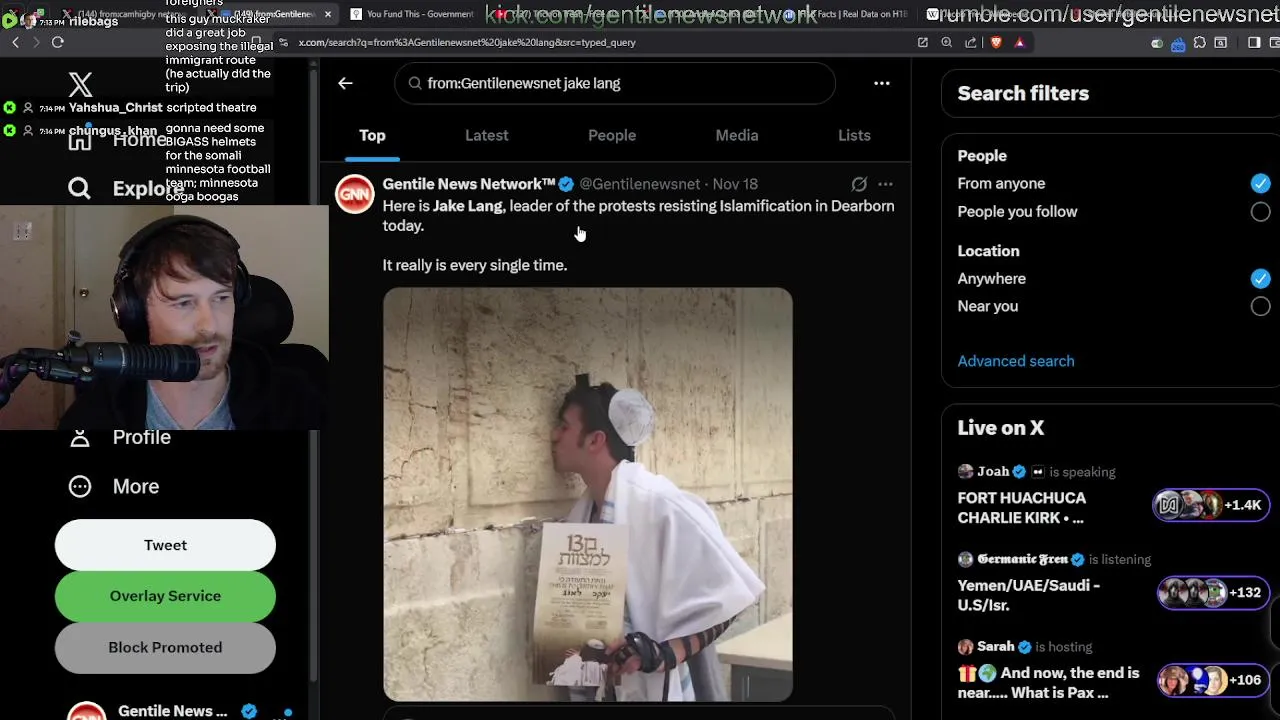Click the +1.4K listeners avatar badge
Screen dimensions: 1280x720
point(1210,505)
